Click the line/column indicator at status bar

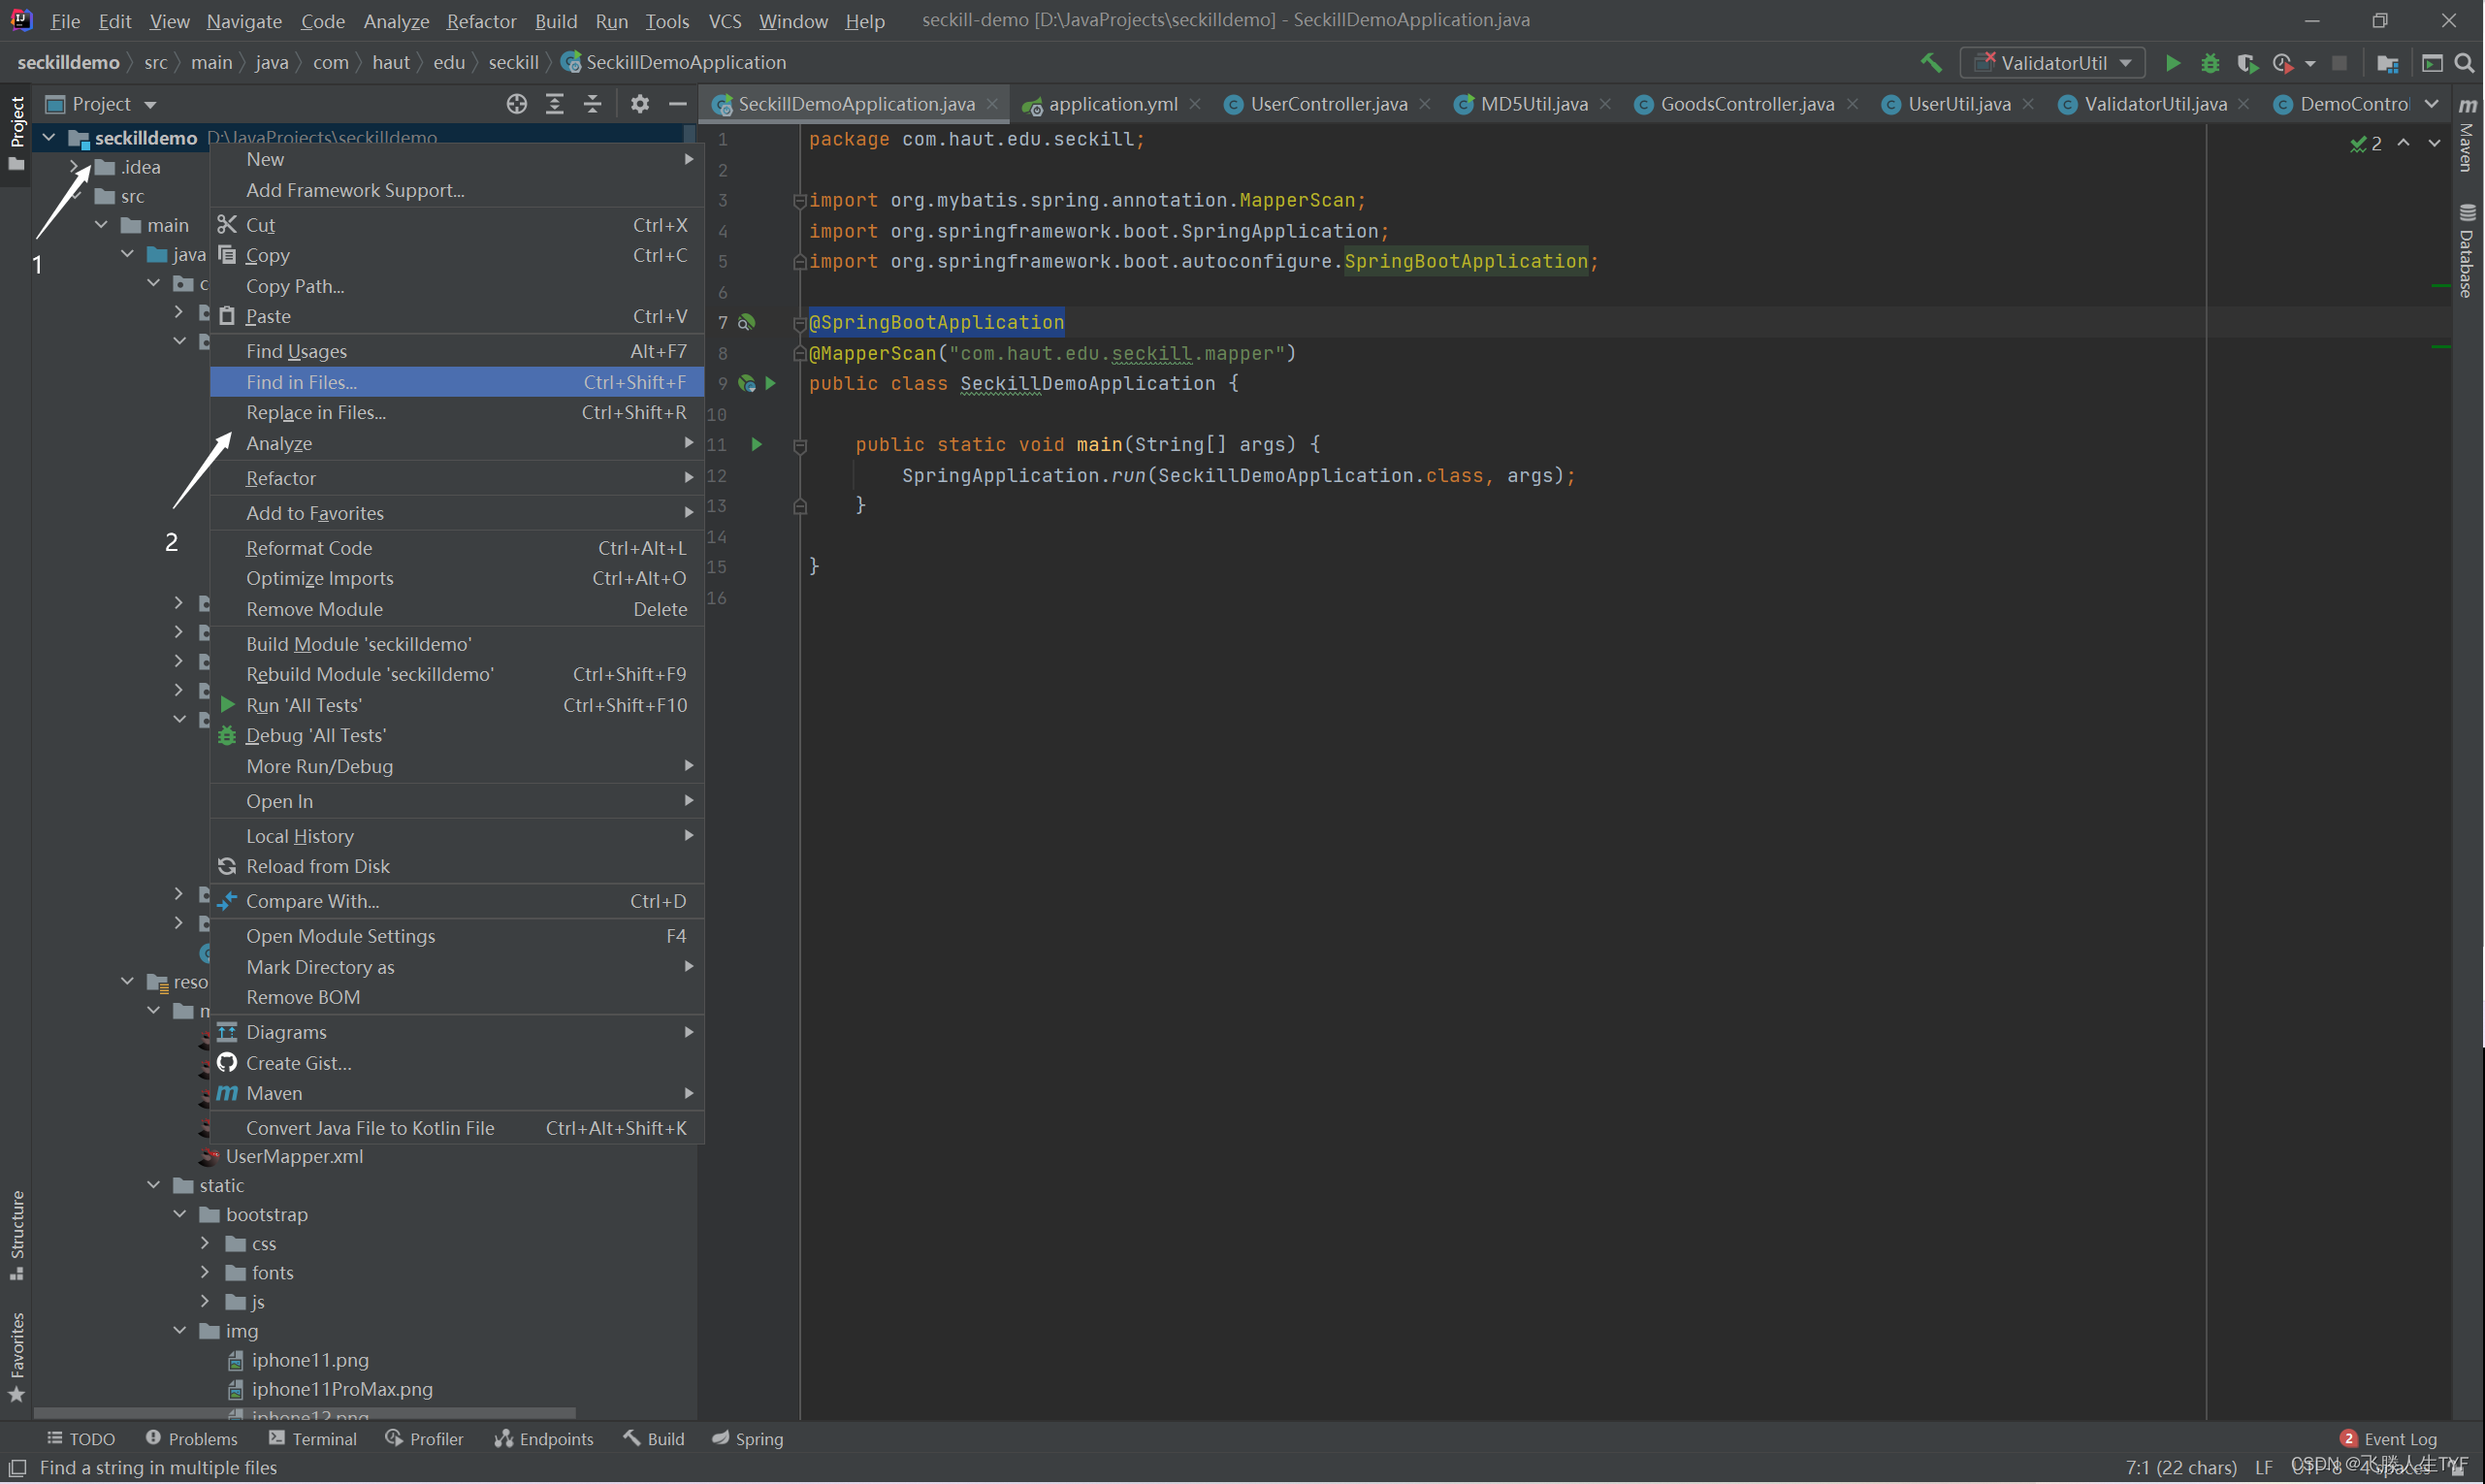2175,1467
